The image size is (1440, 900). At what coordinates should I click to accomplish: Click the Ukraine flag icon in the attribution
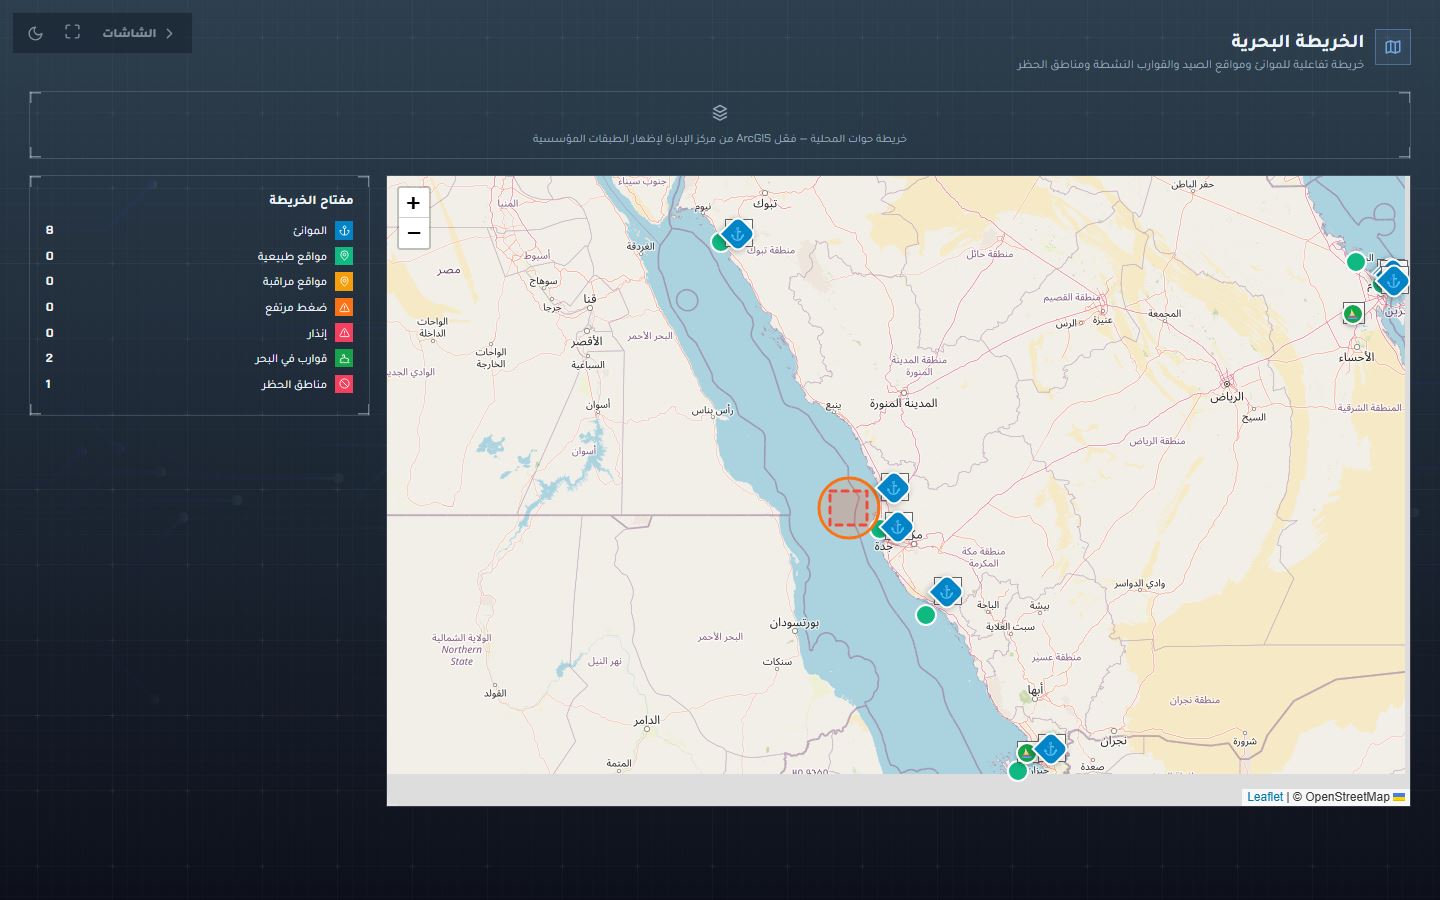click(x=1400, y=797)
